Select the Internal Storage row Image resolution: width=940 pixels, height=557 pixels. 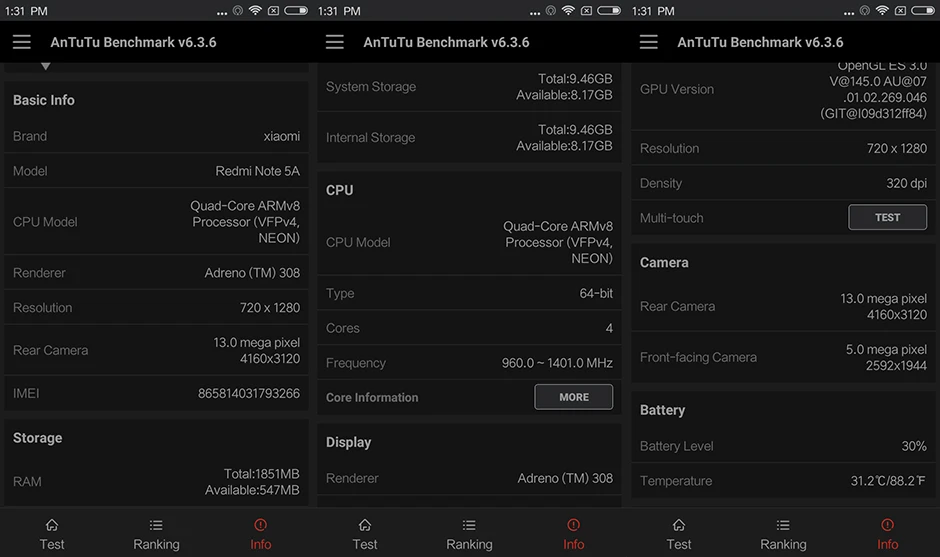point(469,137)
